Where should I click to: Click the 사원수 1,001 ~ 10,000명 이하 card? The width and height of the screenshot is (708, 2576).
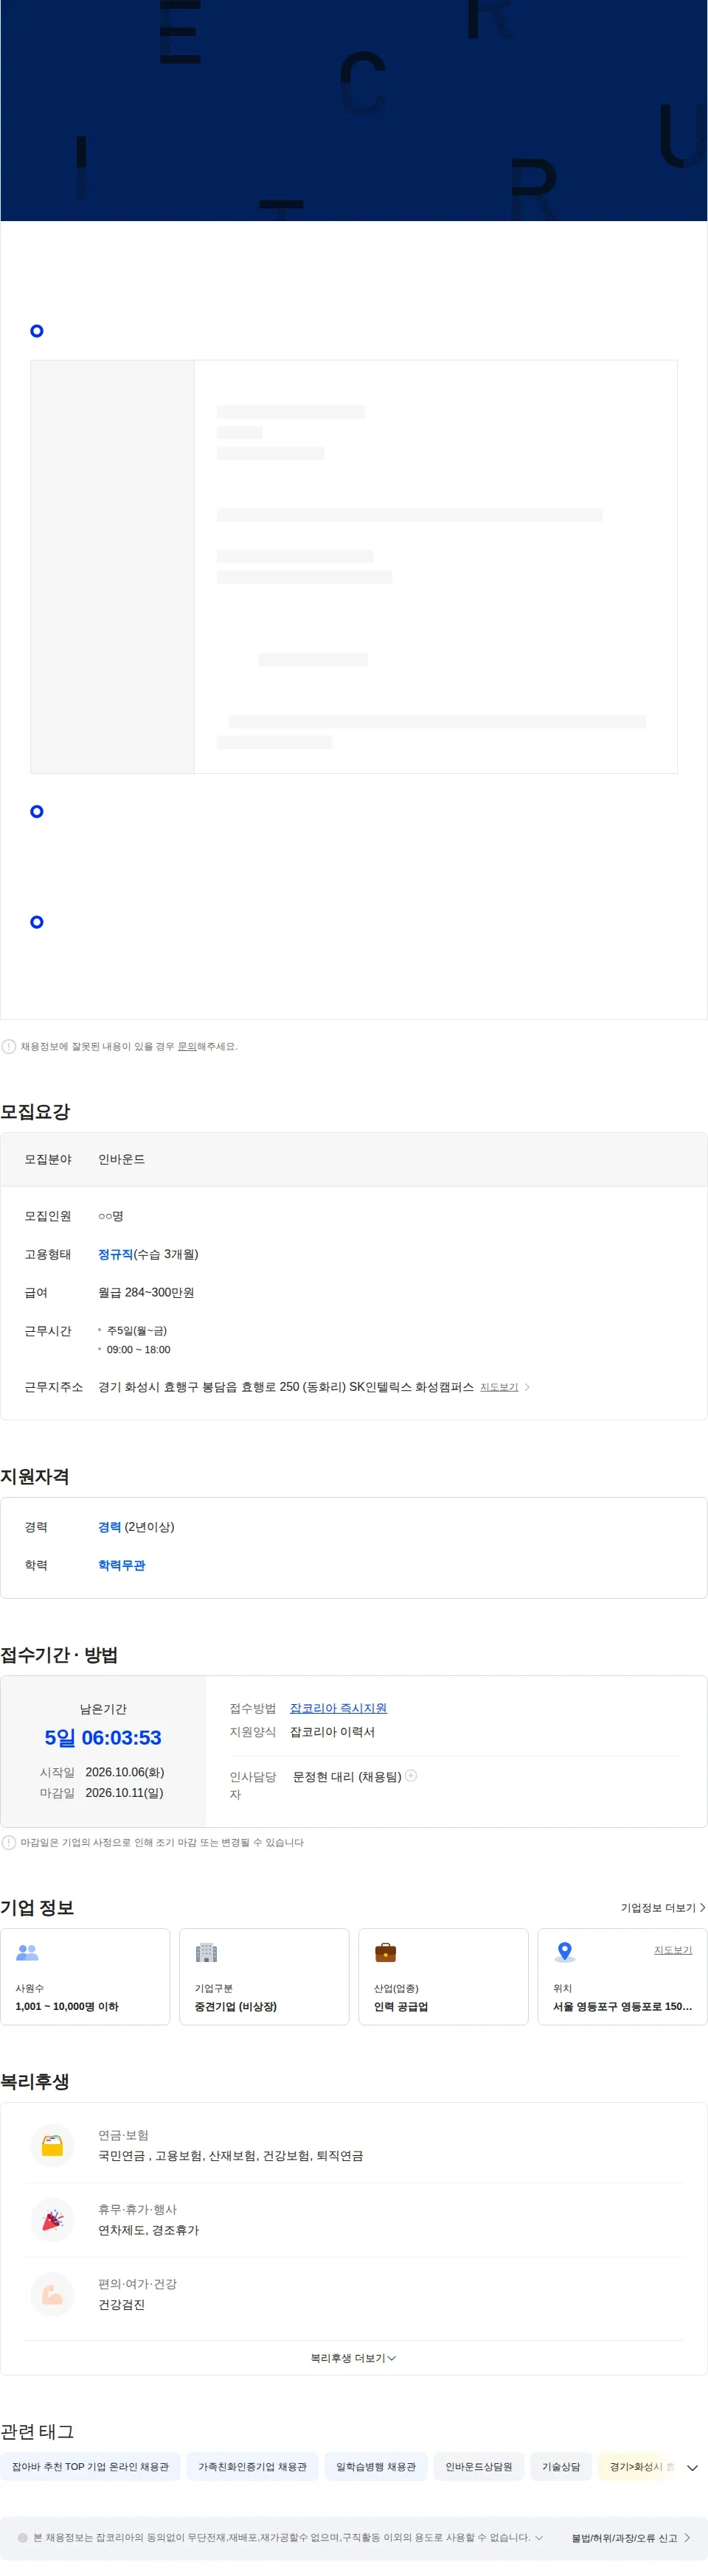(85, 1977)
